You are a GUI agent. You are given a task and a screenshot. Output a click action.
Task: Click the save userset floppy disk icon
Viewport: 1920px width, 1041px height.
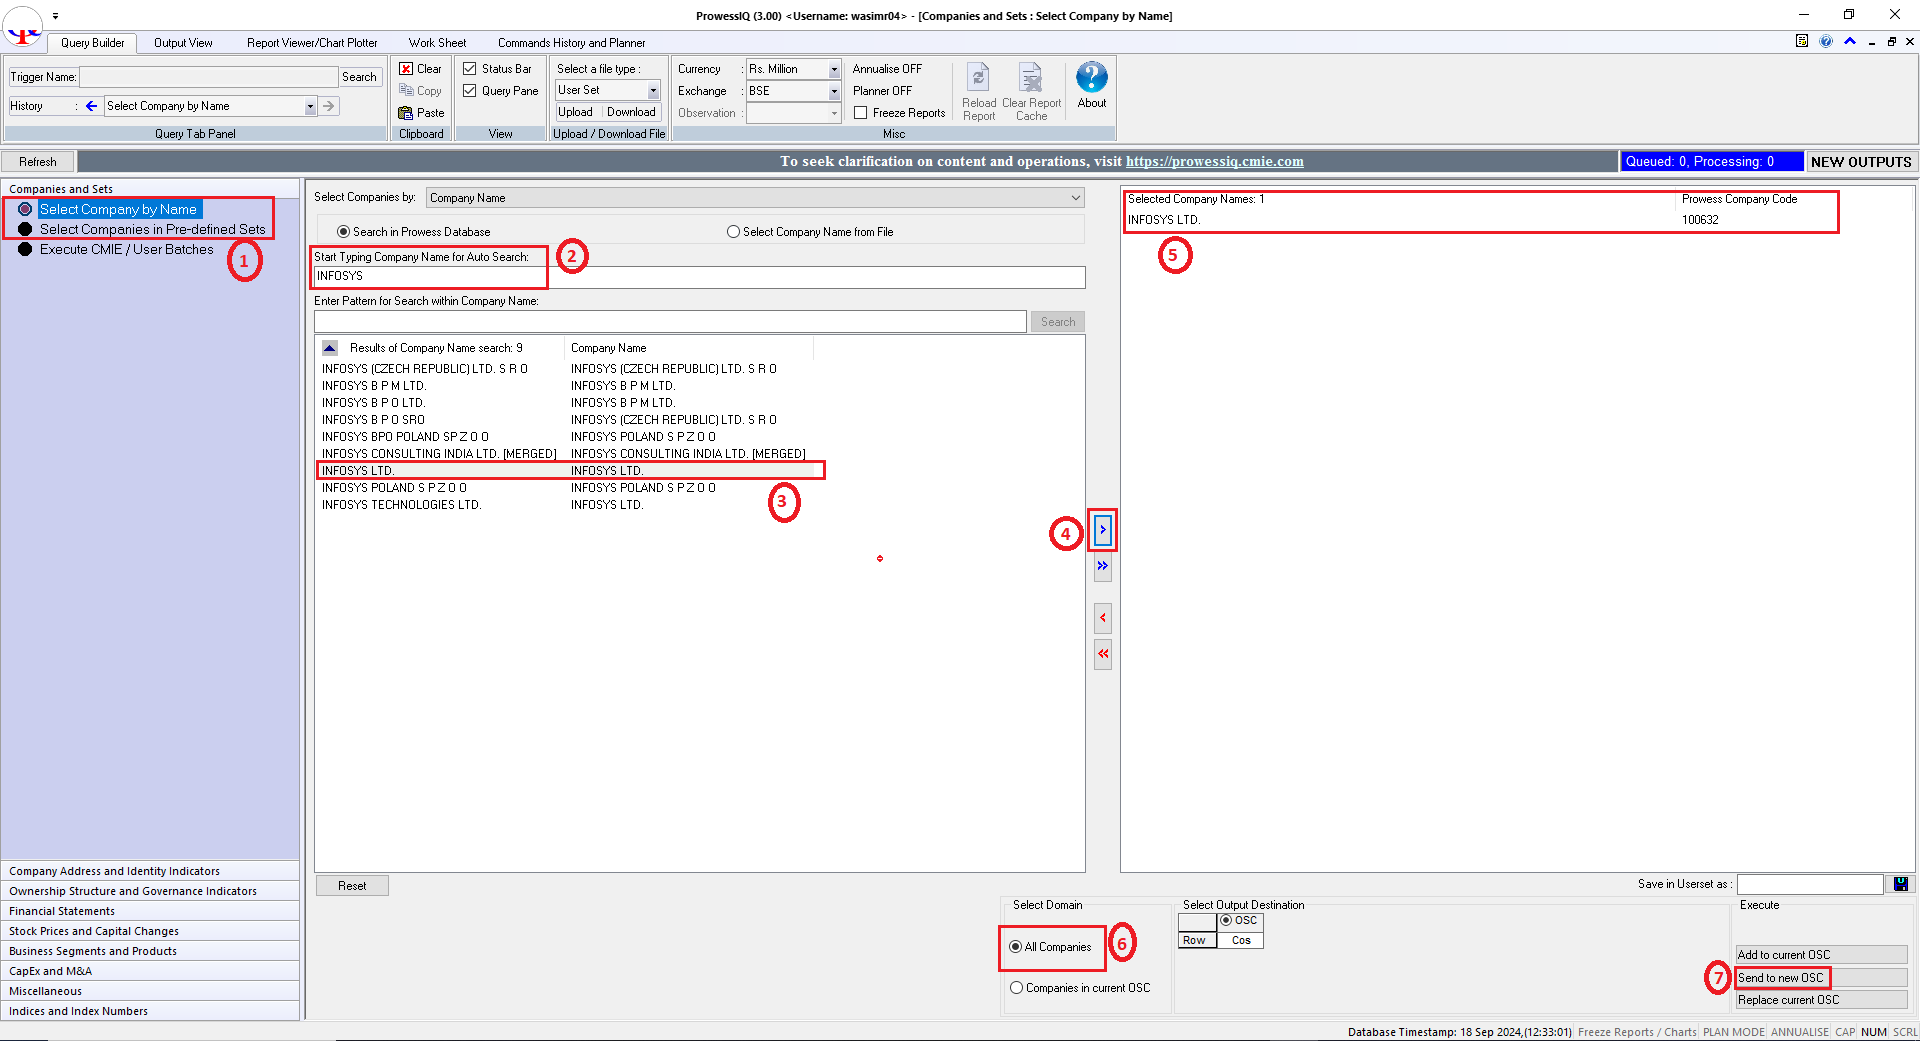pyautogui.click(x=1901, y=884)
